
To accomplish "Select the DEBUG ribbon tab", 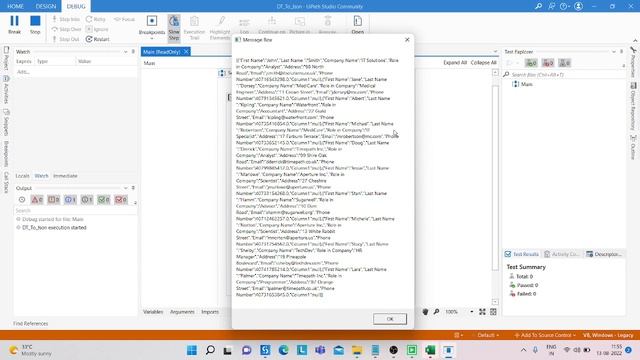I will [76, 6].
